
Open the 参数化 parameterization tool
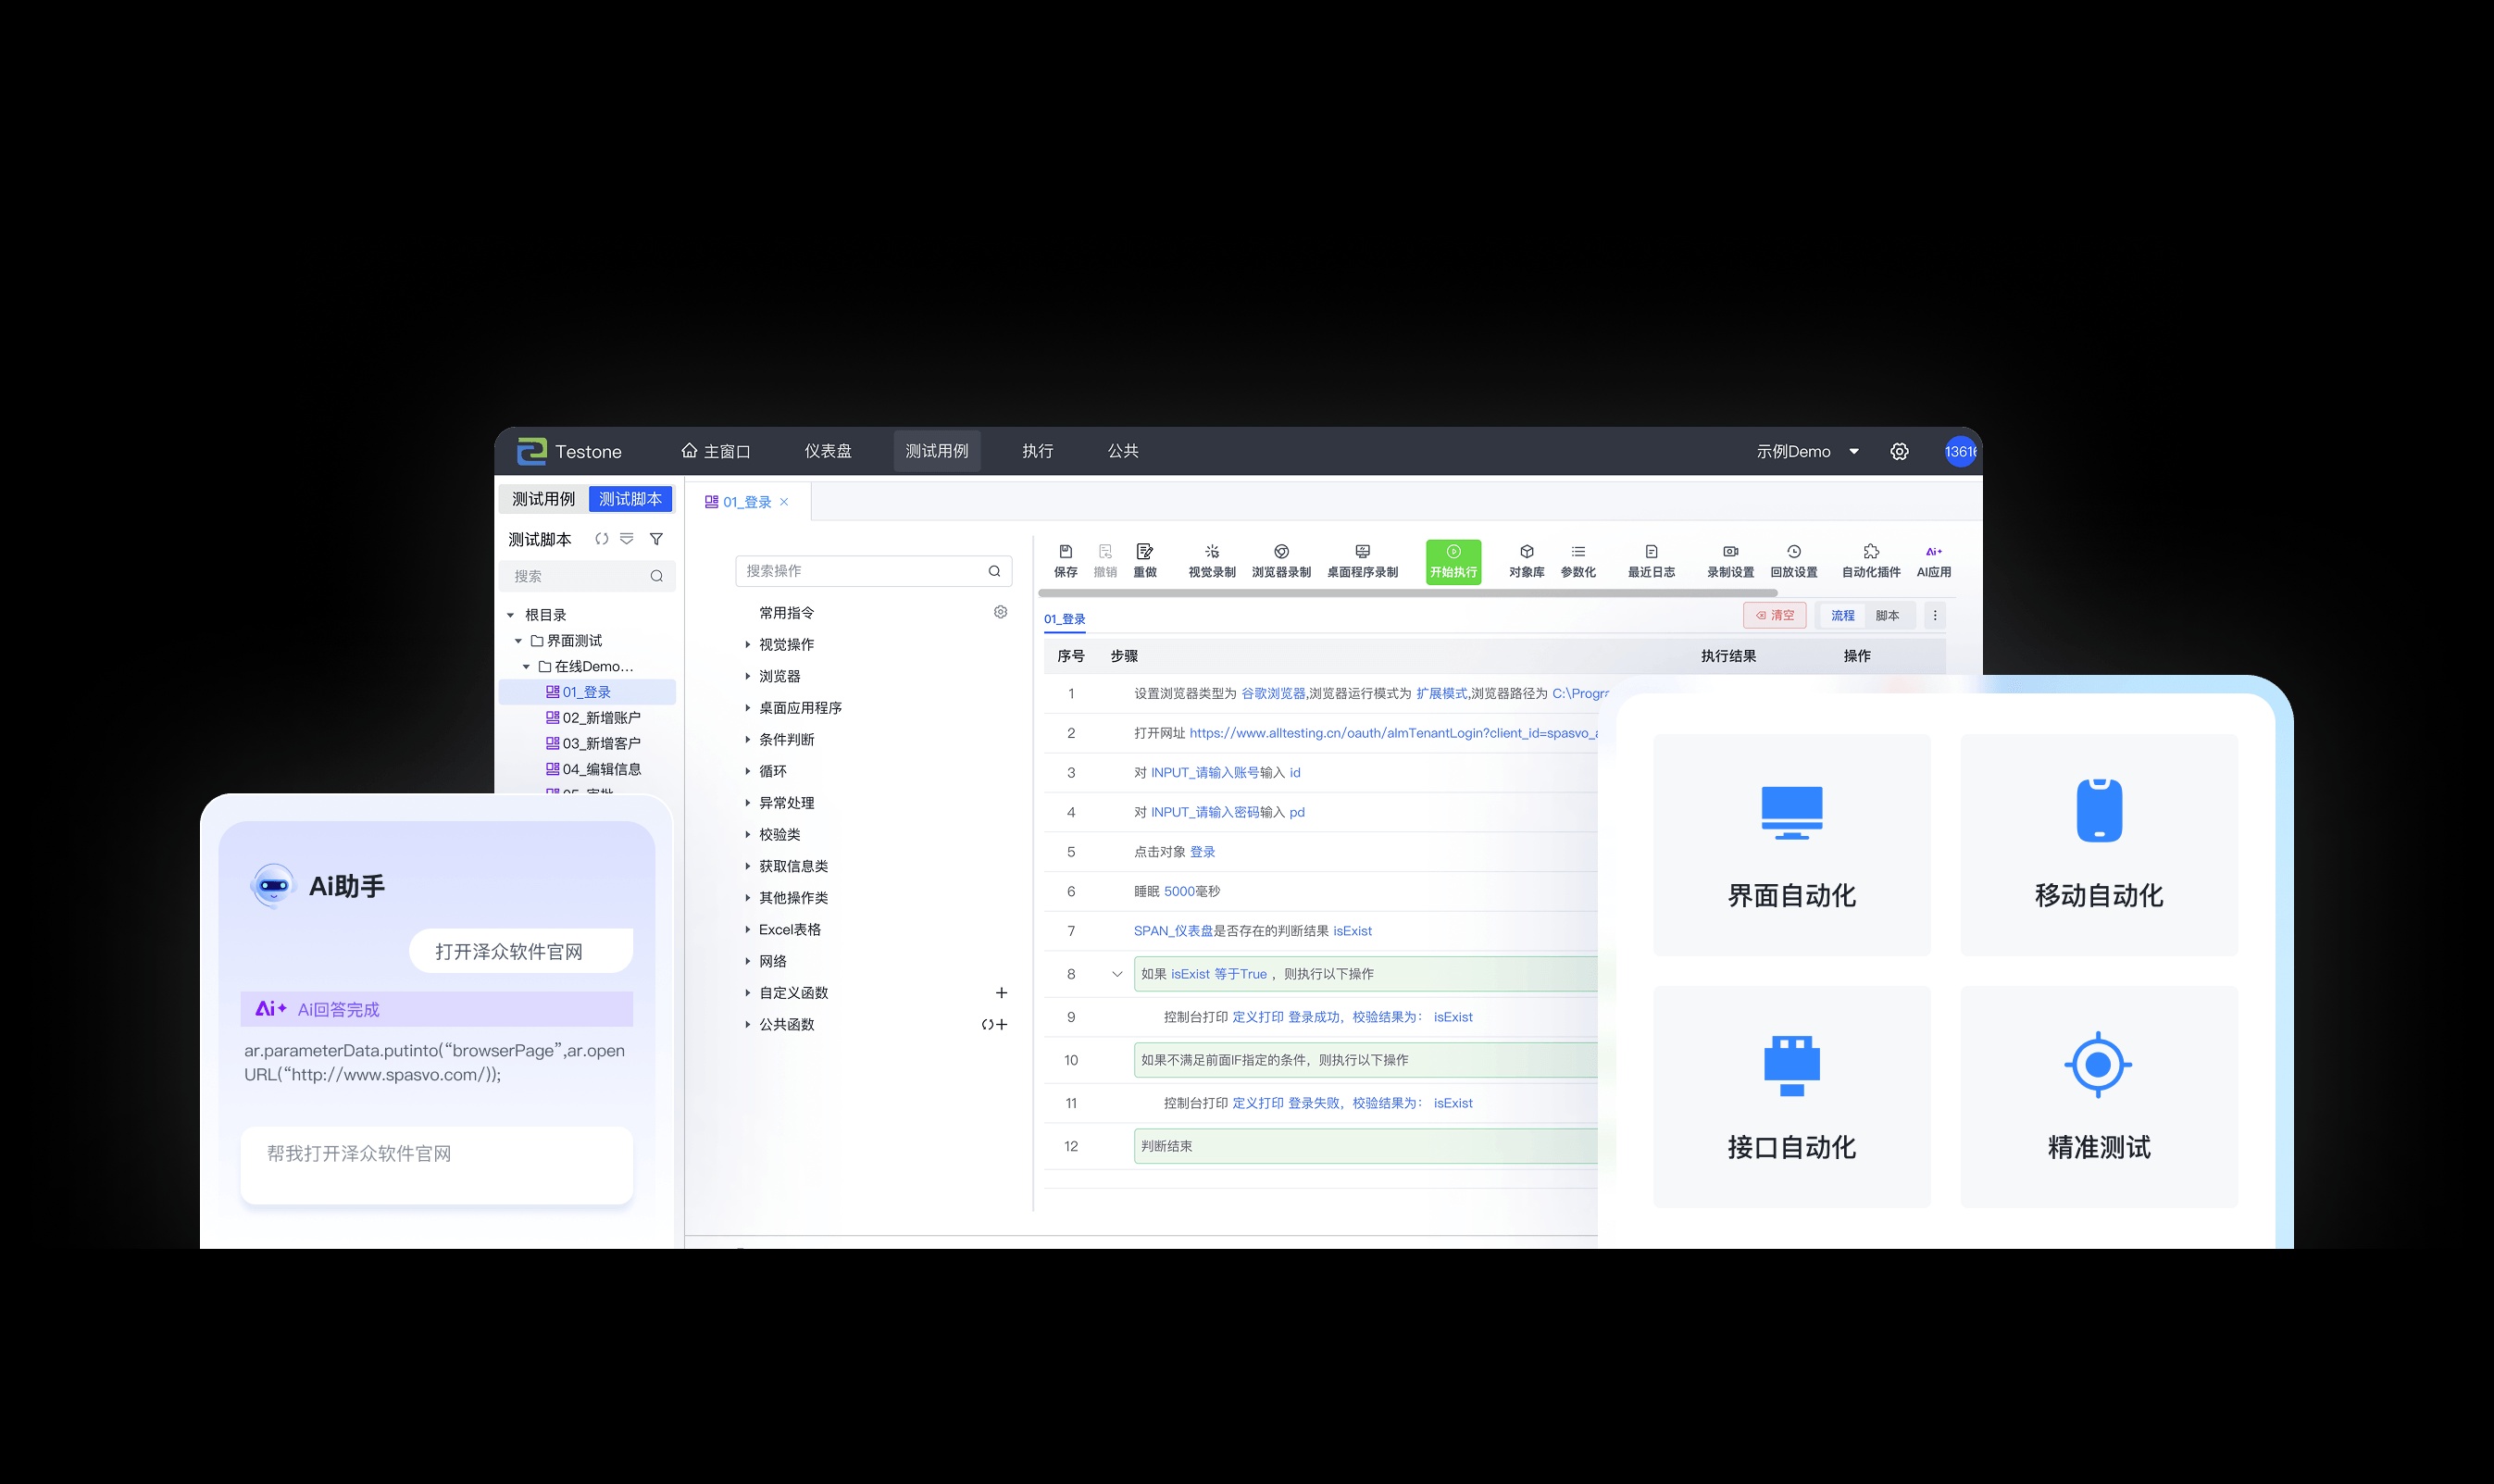pos(1578,561)
